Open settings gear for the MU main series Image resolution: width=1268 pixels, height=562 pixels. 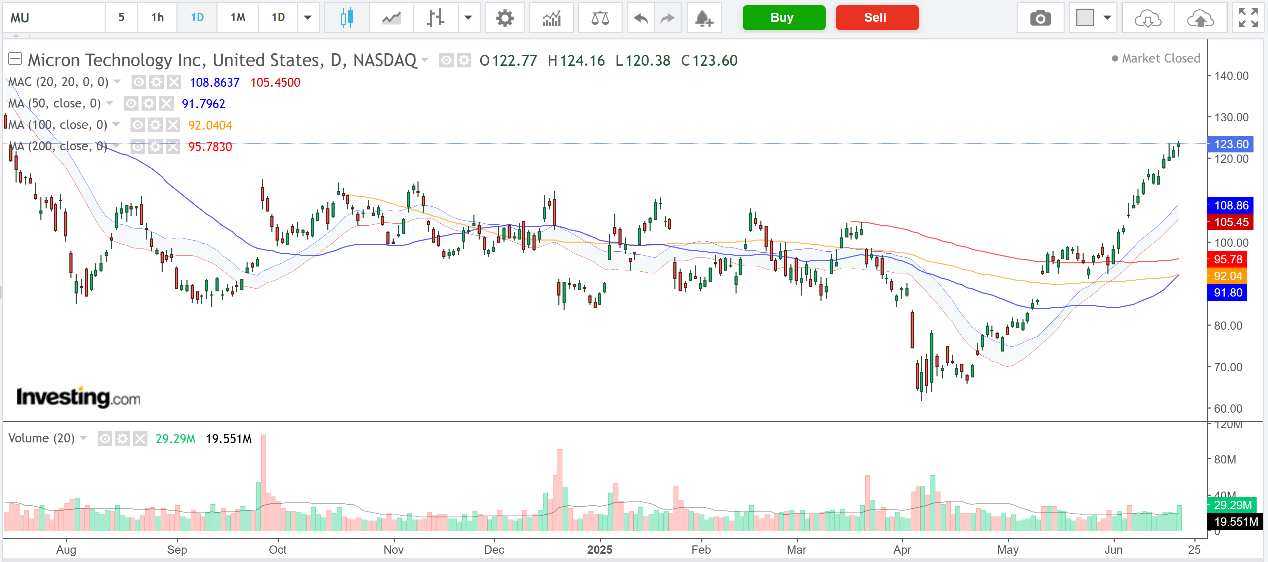[463, 60]
